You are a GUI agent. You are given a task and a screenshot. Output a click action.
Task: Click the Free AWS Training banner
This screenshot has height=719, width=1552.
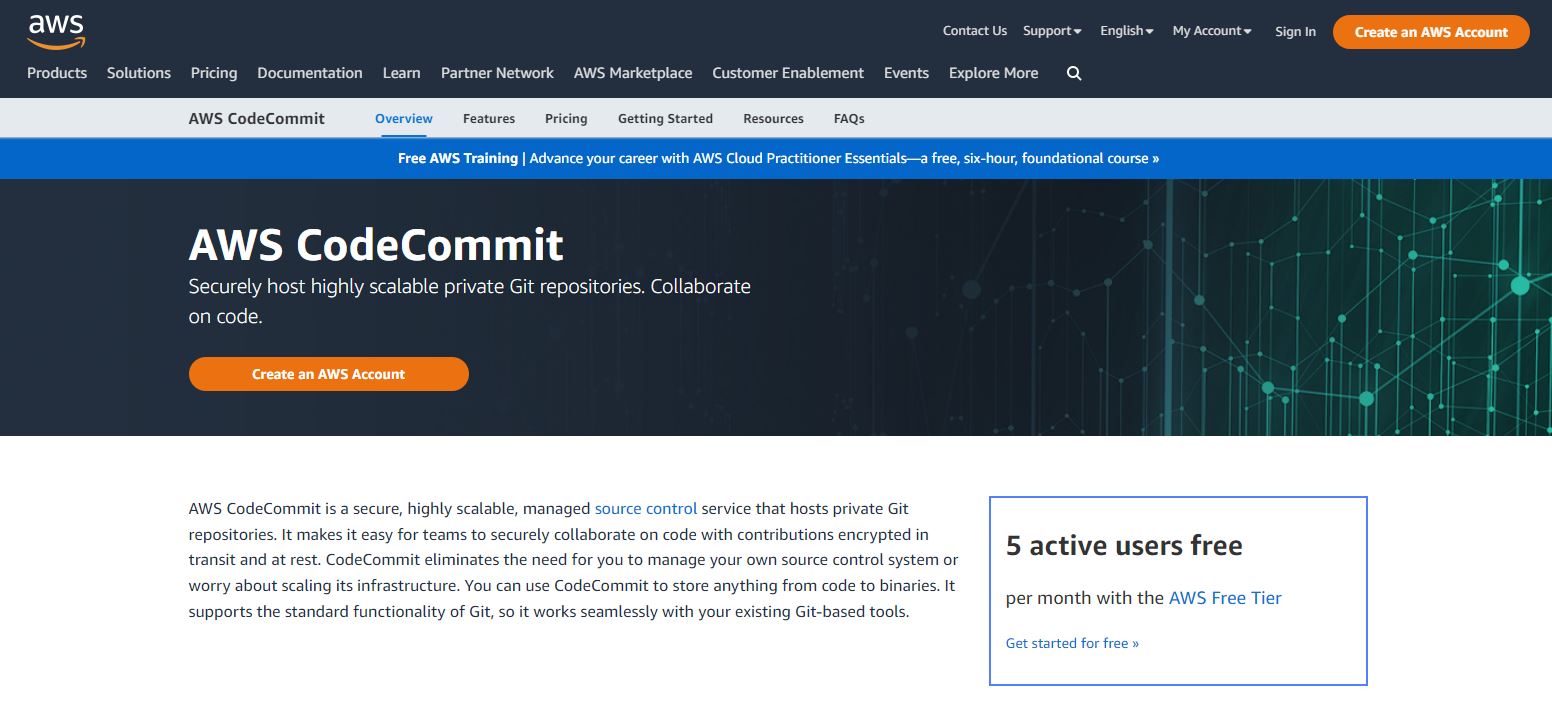click(778, 158)
